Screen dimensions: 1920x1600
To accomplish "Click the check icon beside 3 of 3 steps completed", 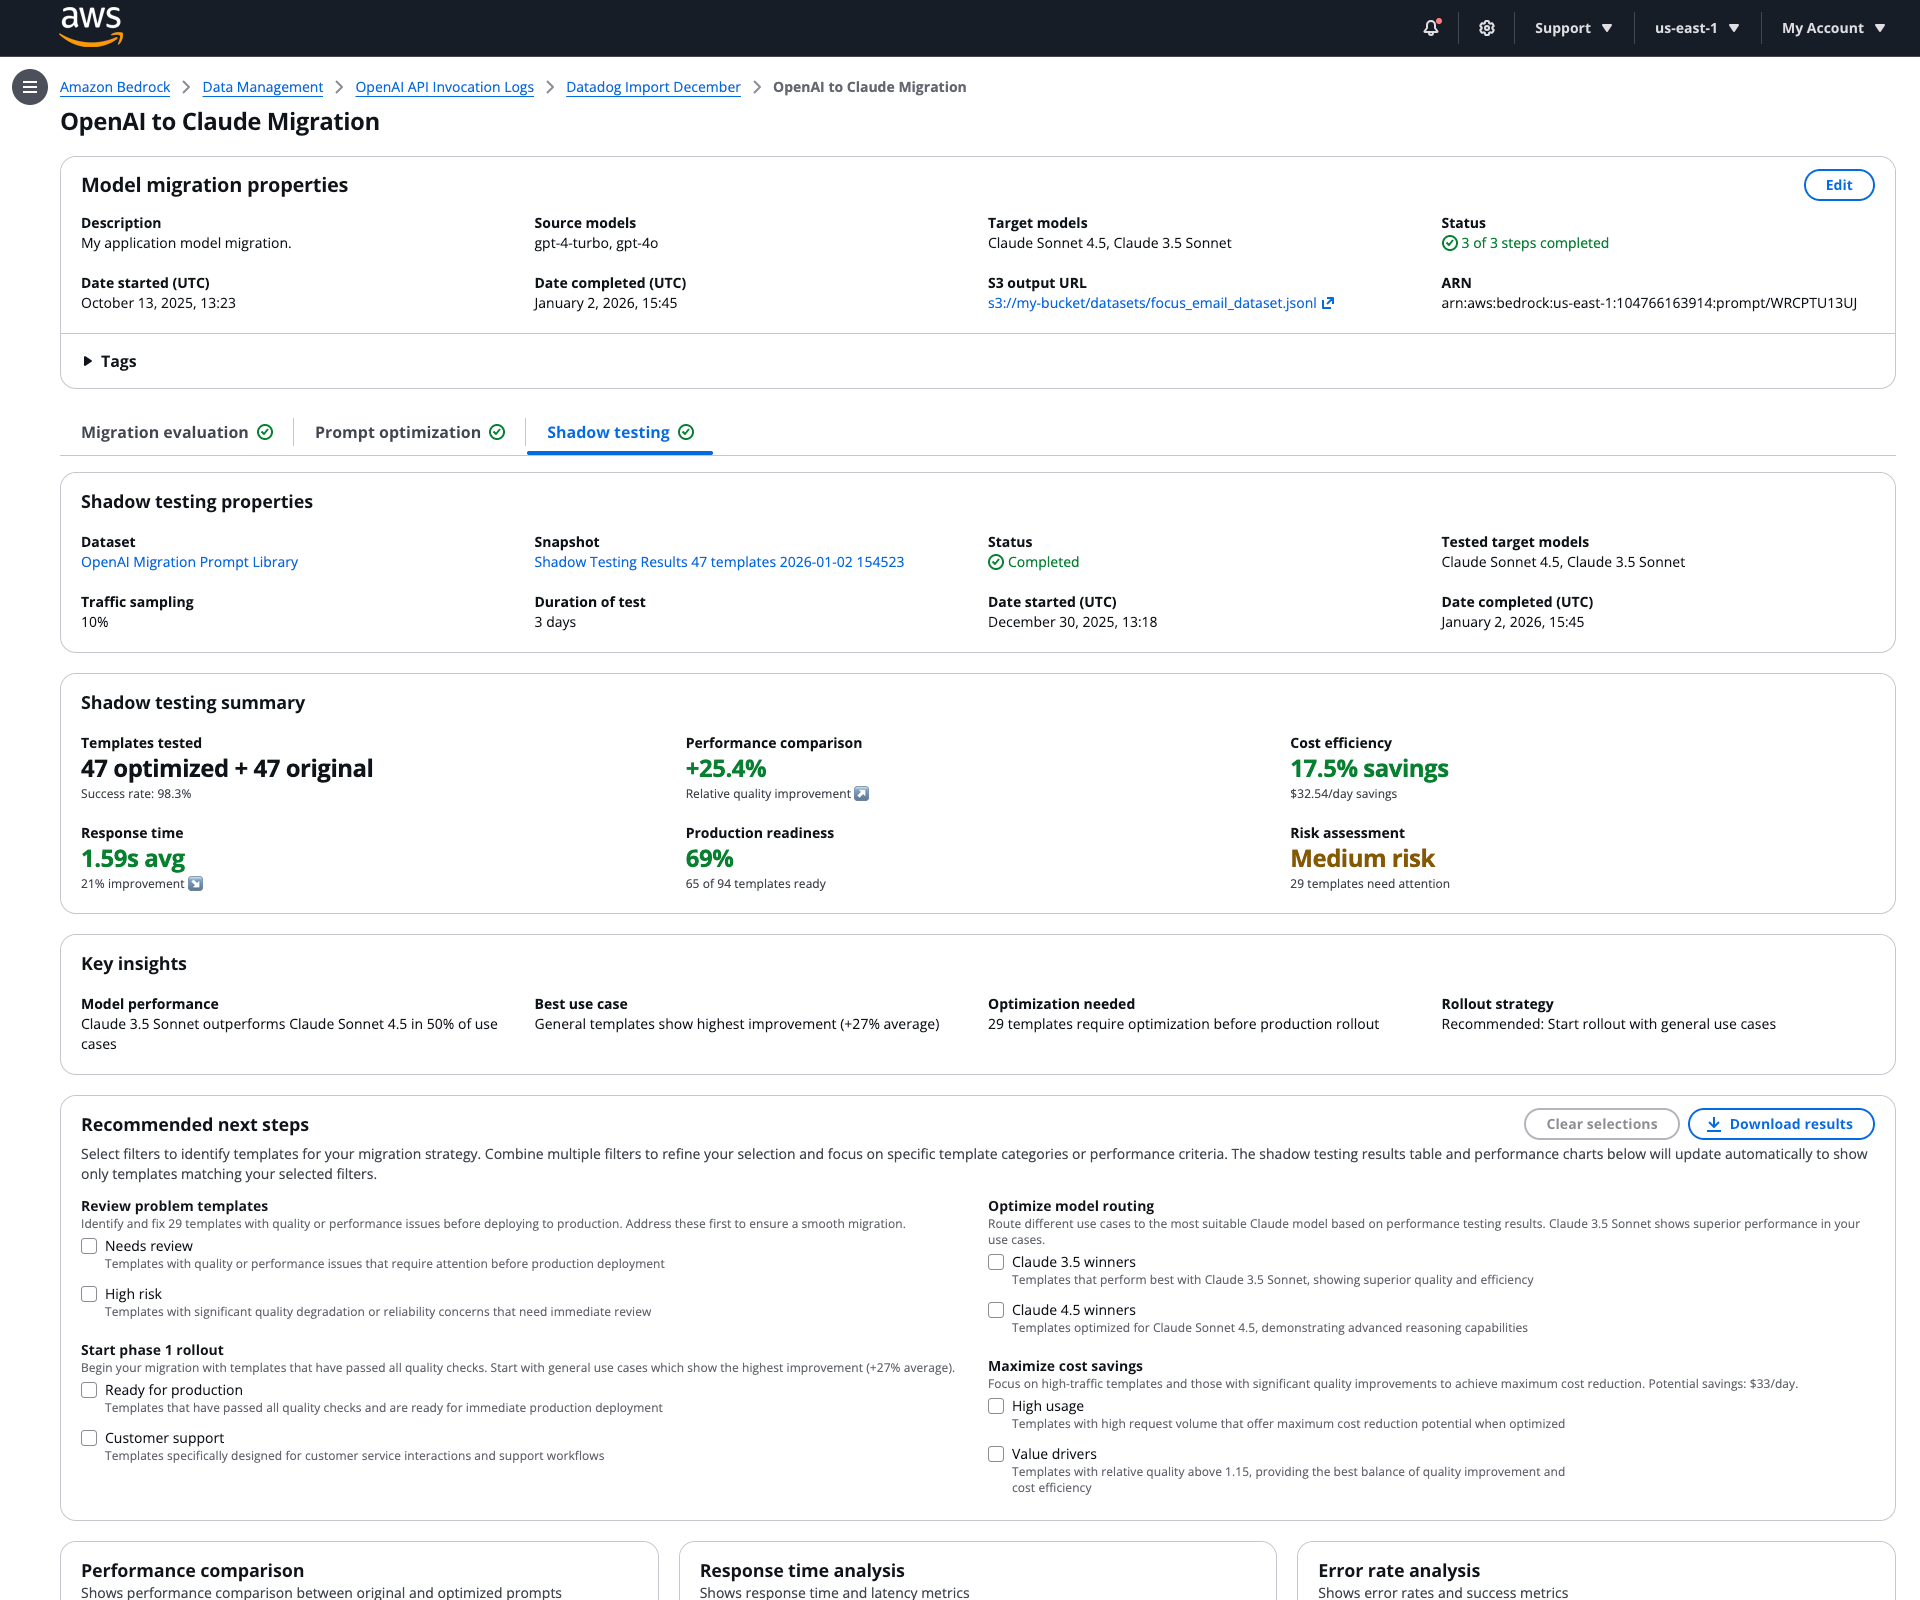I will tap(1449, 243).
